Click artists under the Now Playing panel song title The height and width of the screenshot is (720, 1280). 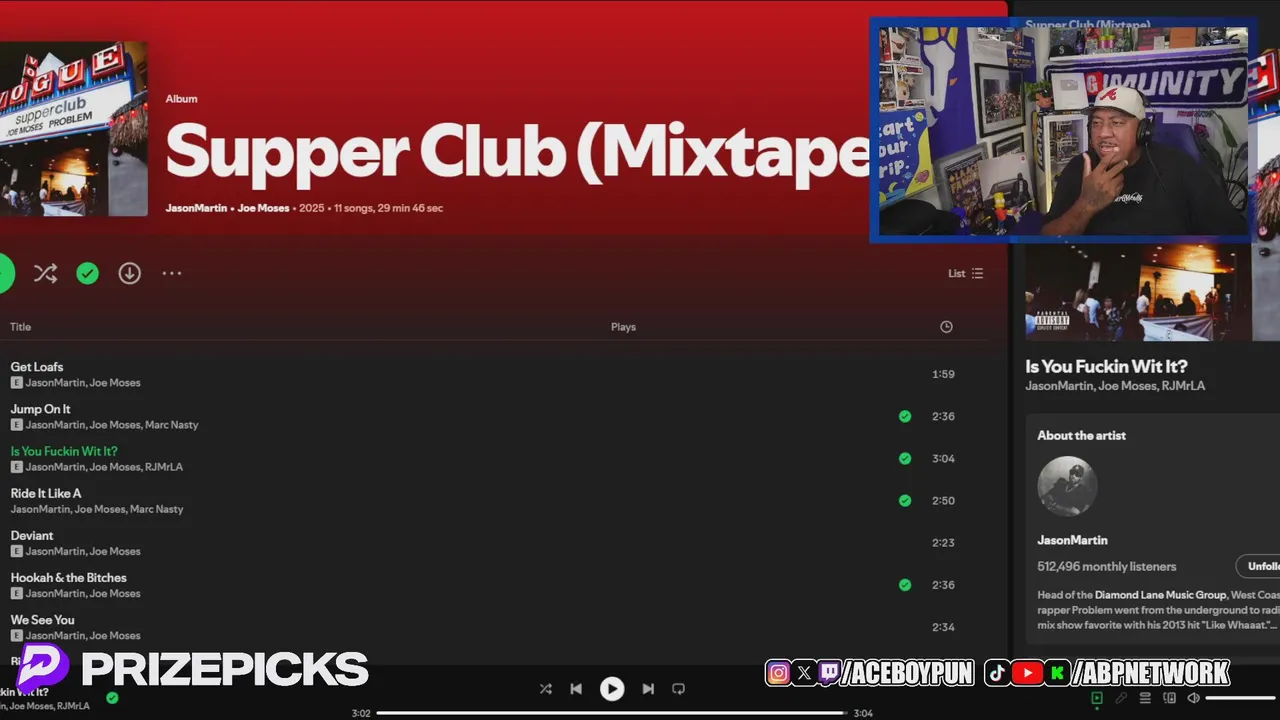1115,386
